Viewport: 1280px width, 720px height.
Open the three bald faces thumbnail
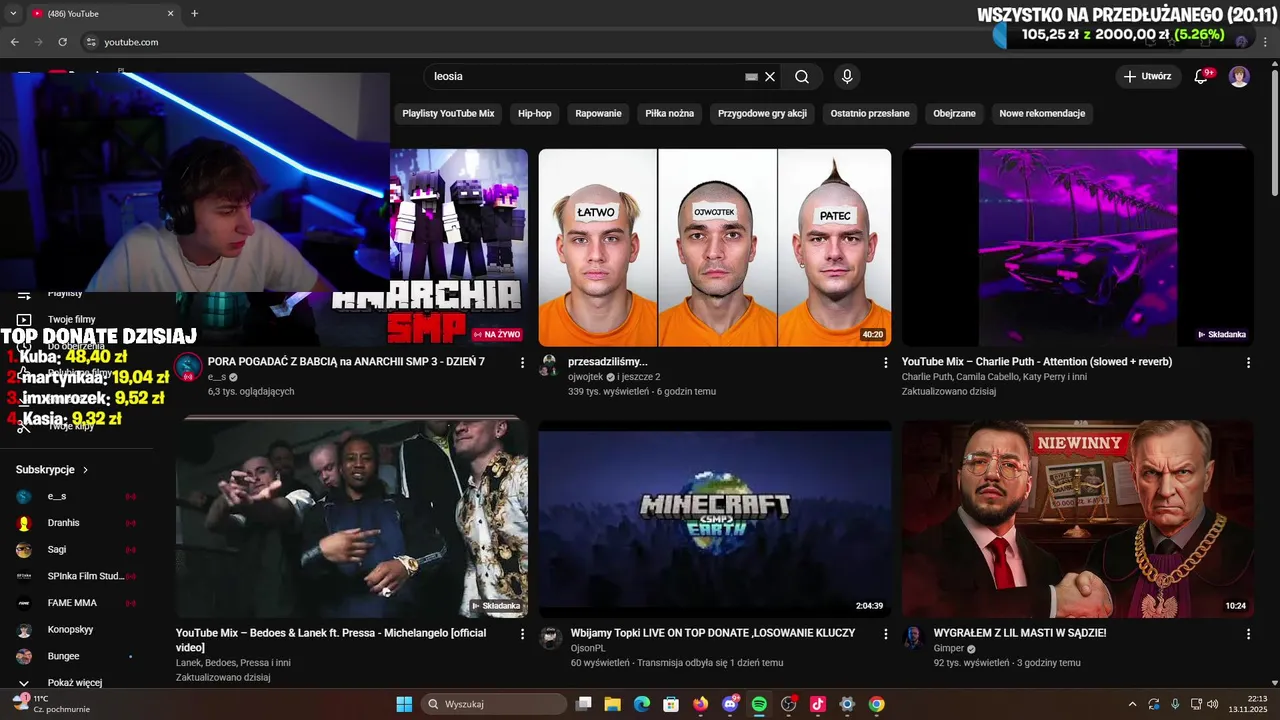coord(715,248)
